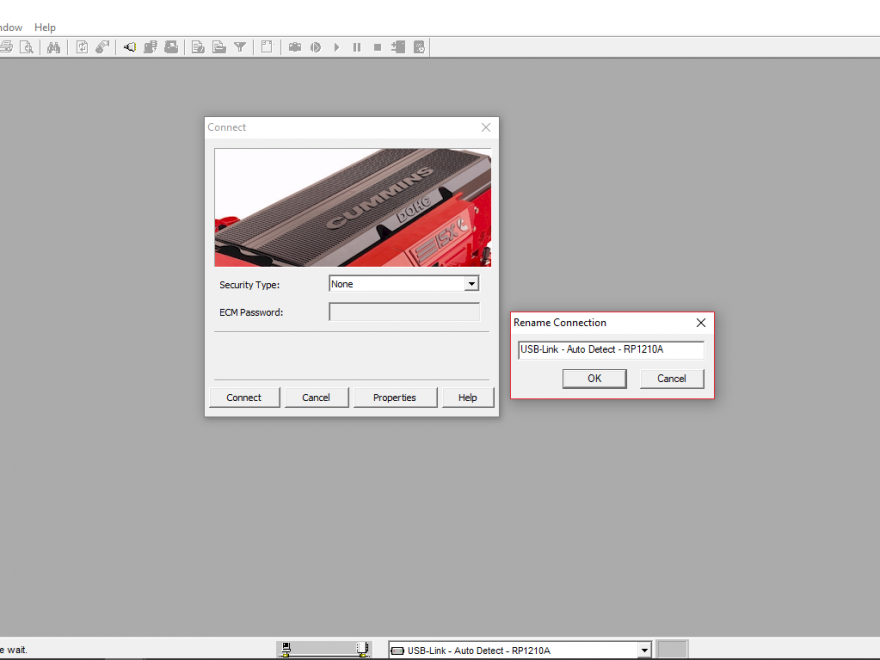
Task: Cancel the Rename Connection dialog
Action: click(672, 378)
